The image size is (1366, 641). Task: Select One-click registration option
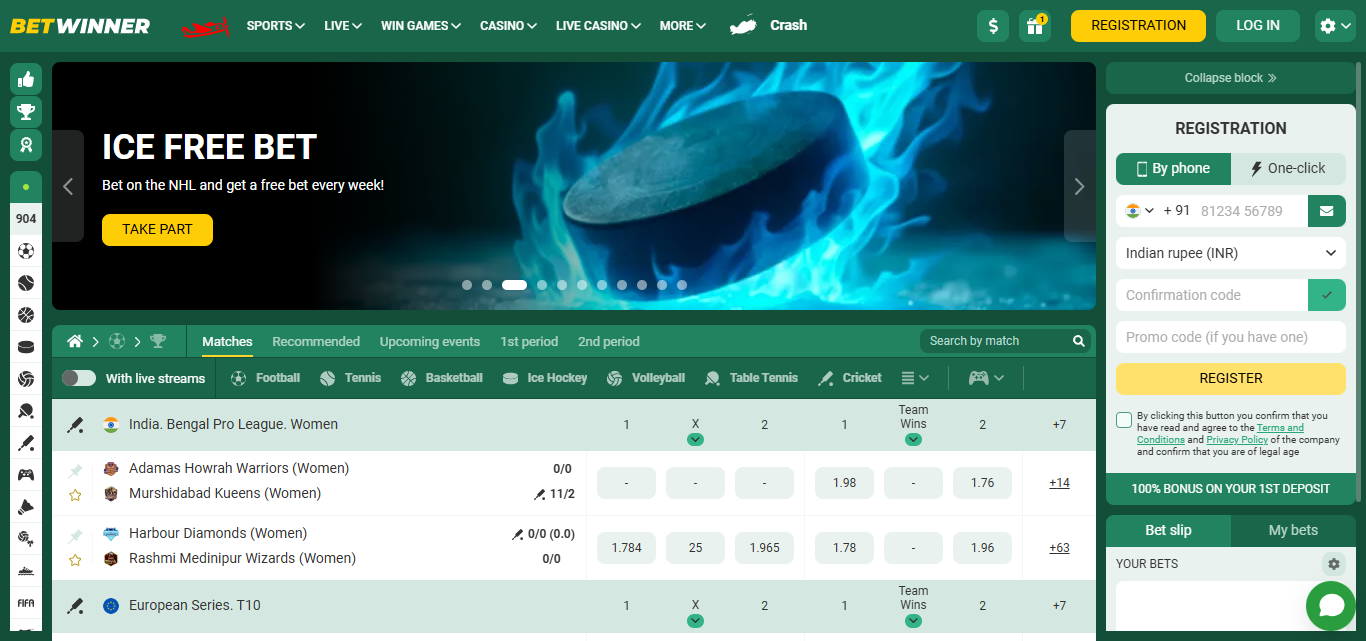(x=1288, y=168)
